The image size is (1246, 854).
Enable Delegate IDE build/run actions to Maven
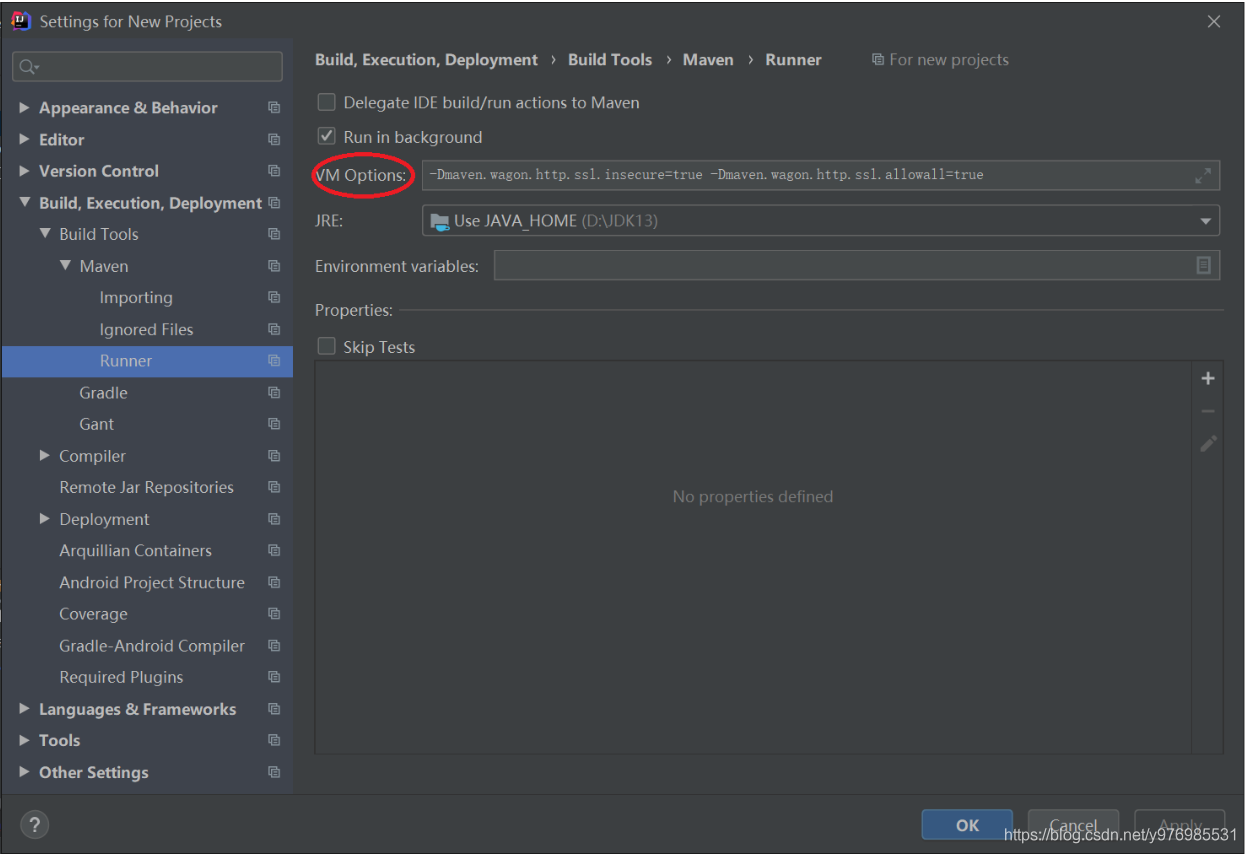click(326, 102)
